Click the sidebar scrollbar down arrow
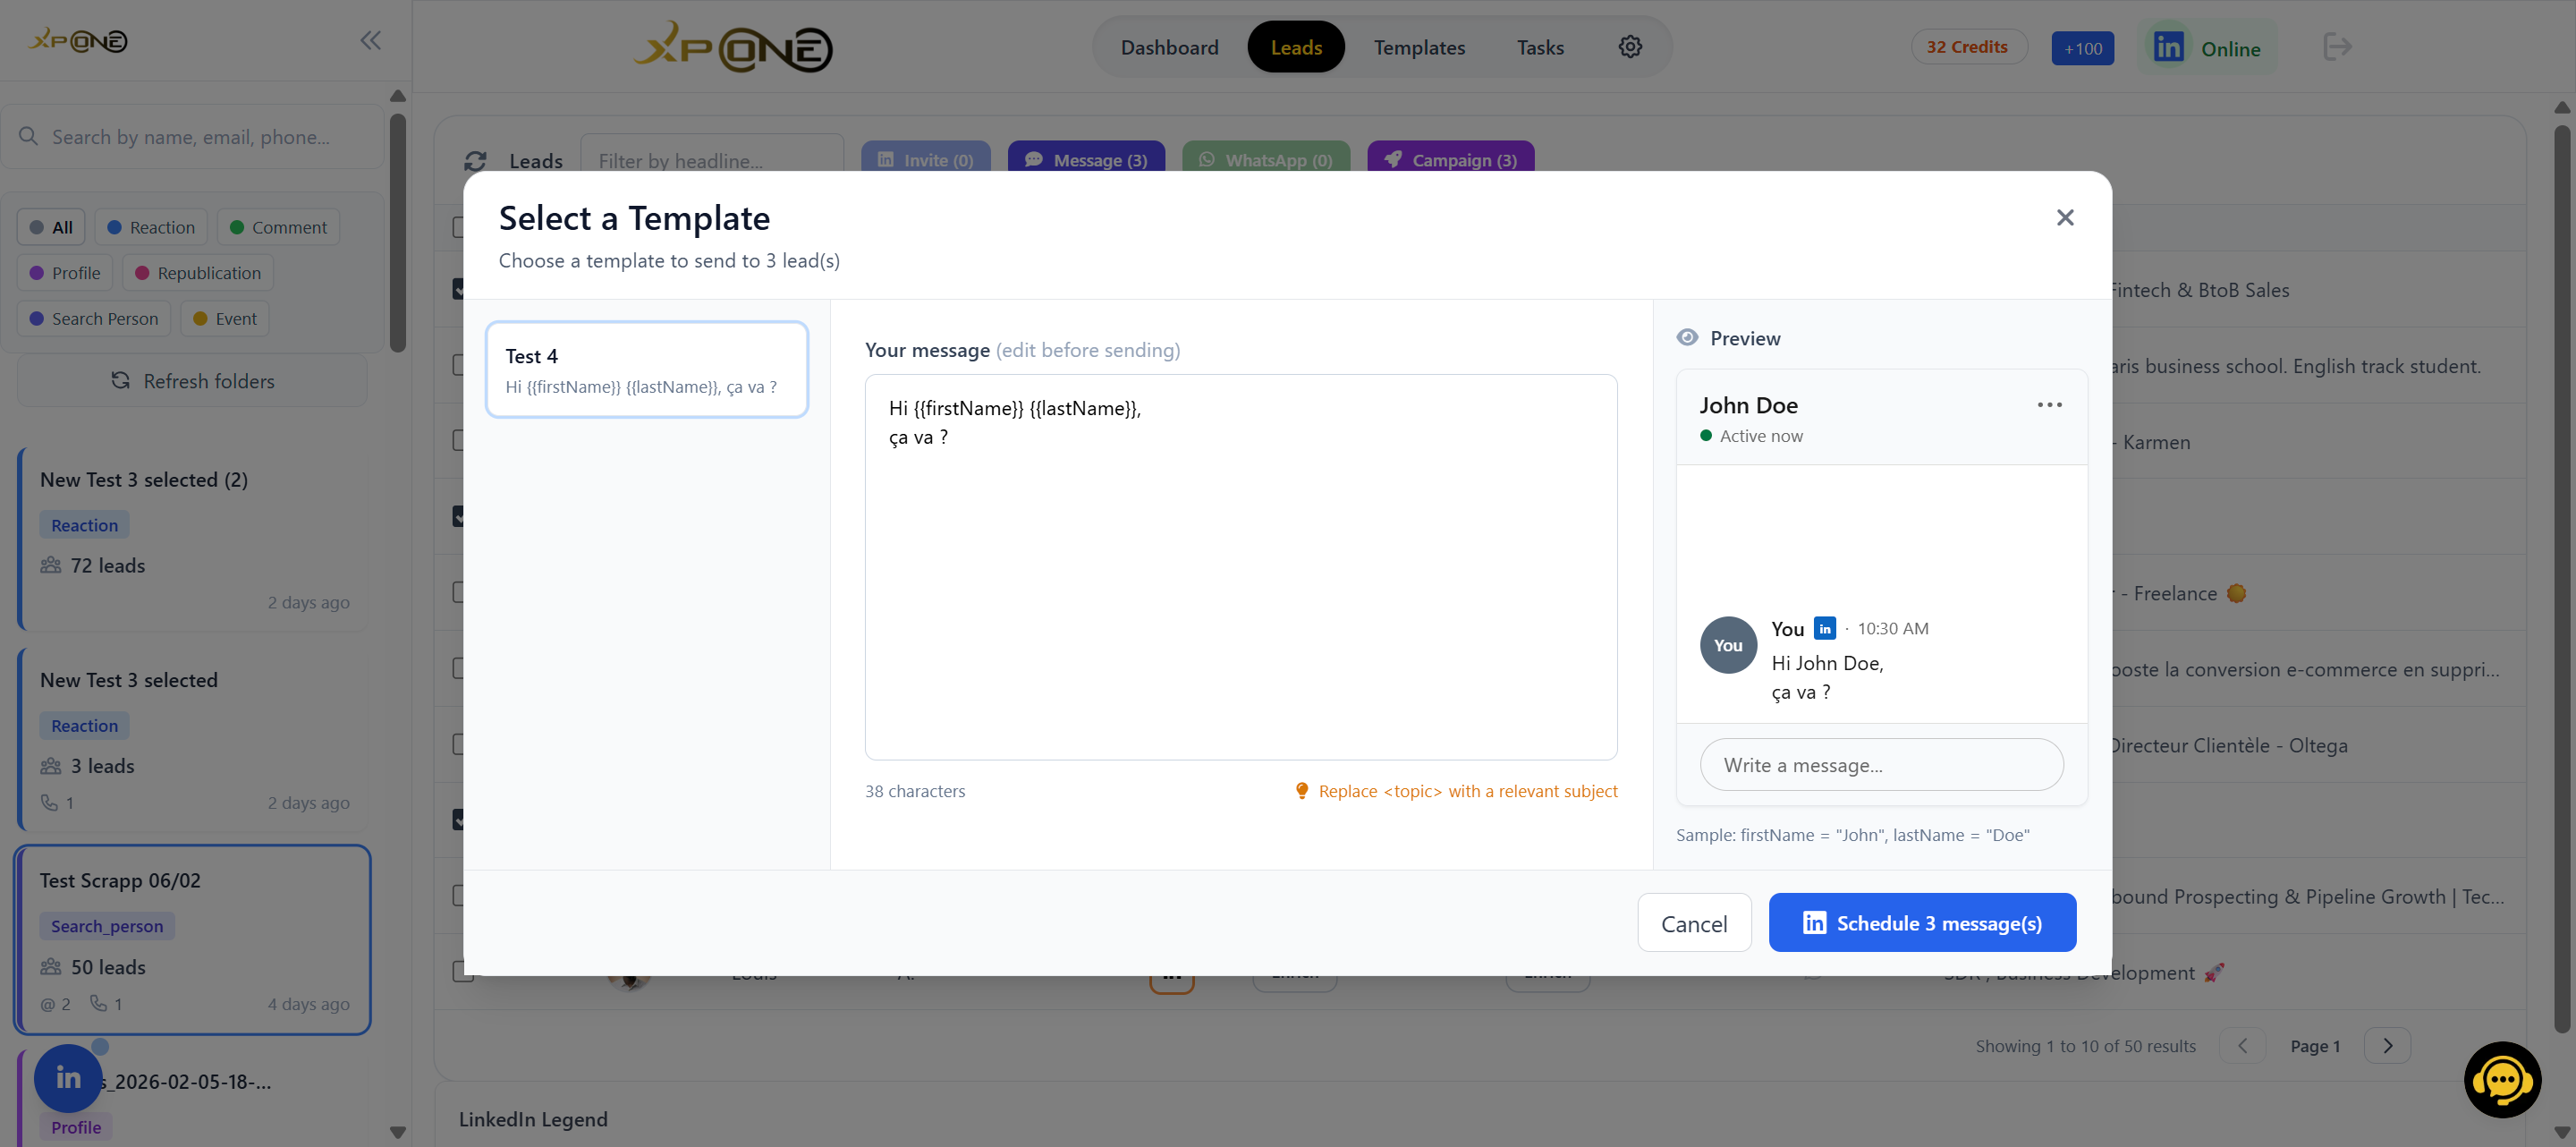 398,1133
